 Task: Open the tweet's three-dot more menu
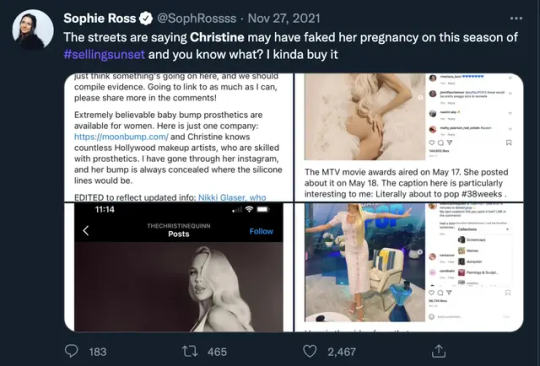coord(516,18)
